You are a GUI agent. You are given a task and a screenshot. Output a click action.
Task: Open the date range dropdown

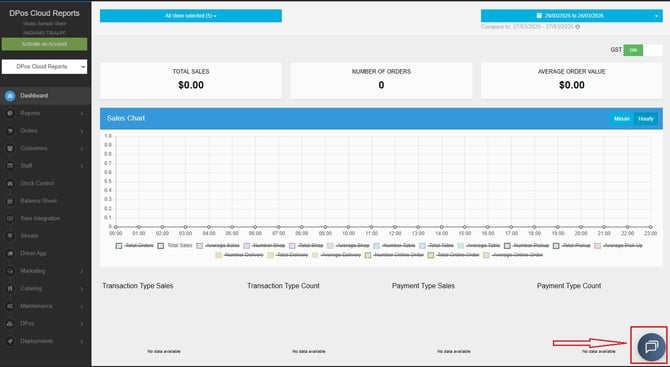click(571, 16)
